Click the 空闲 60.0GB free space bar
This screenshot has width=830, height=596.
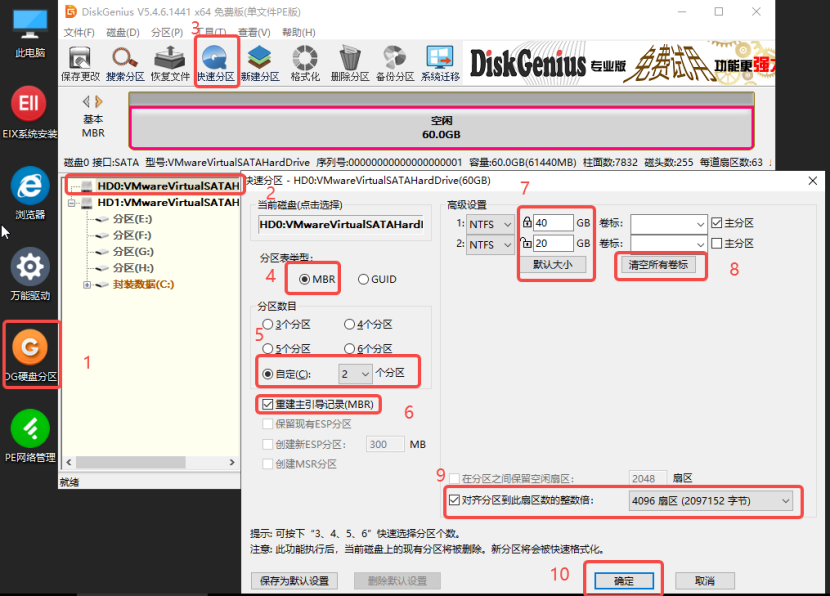441,128
